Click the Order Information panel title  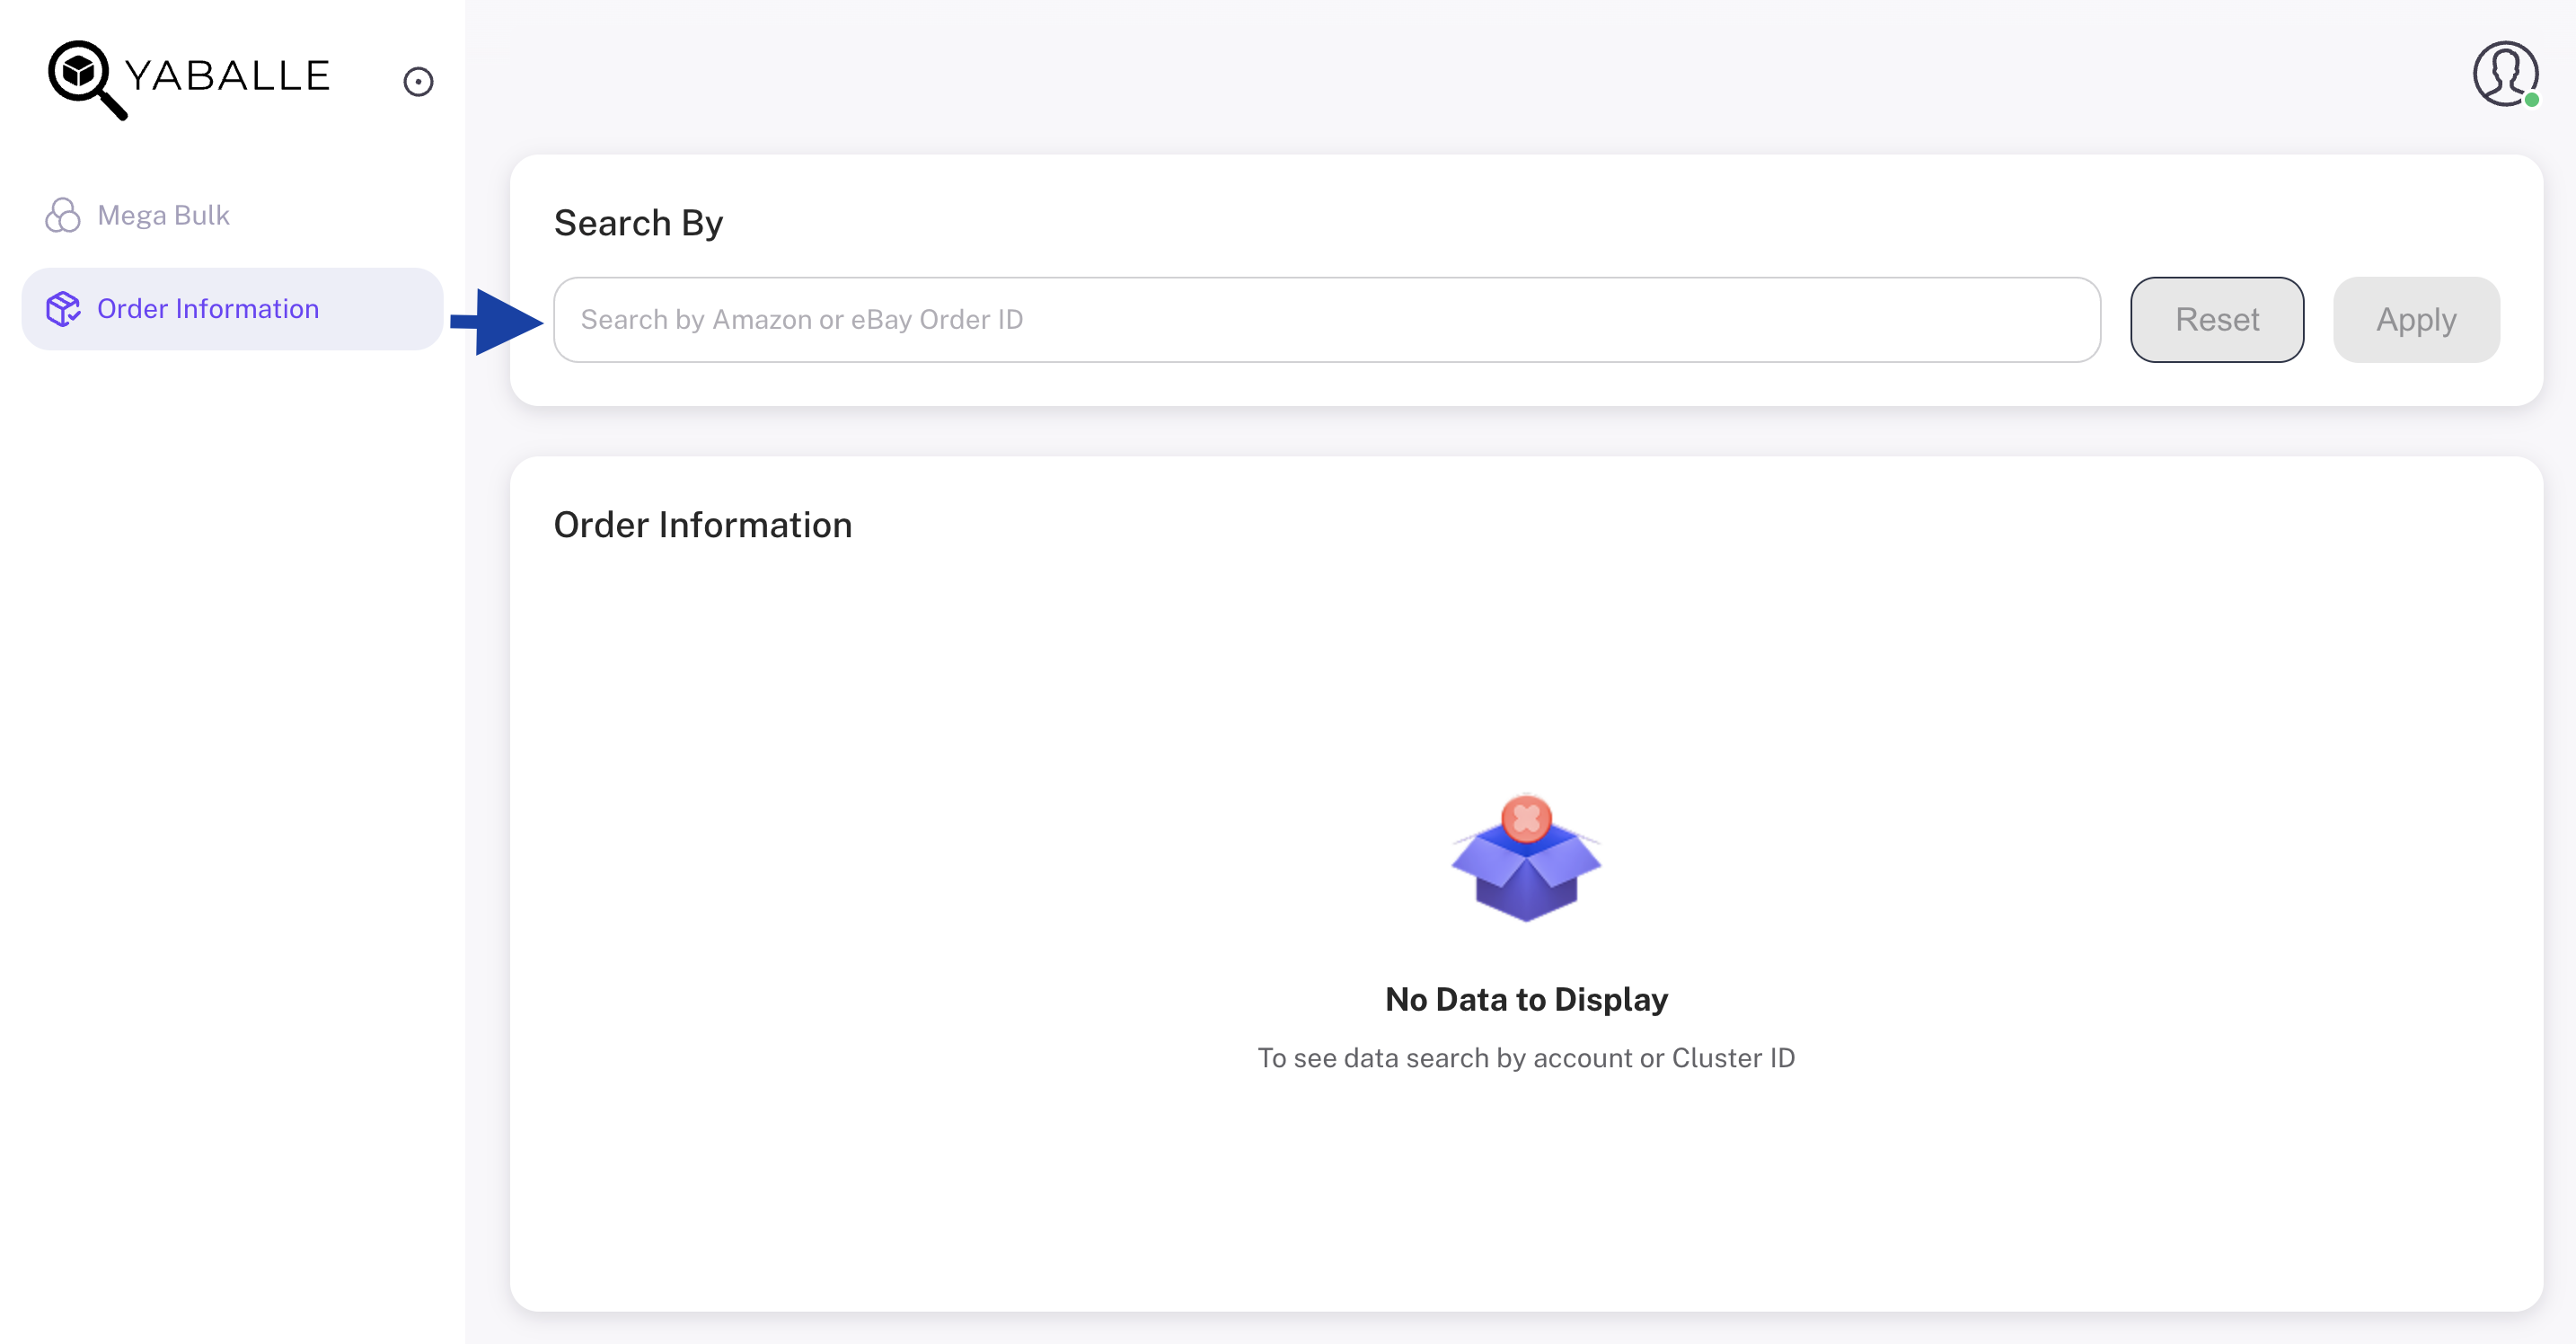click(x=703, y=525)
